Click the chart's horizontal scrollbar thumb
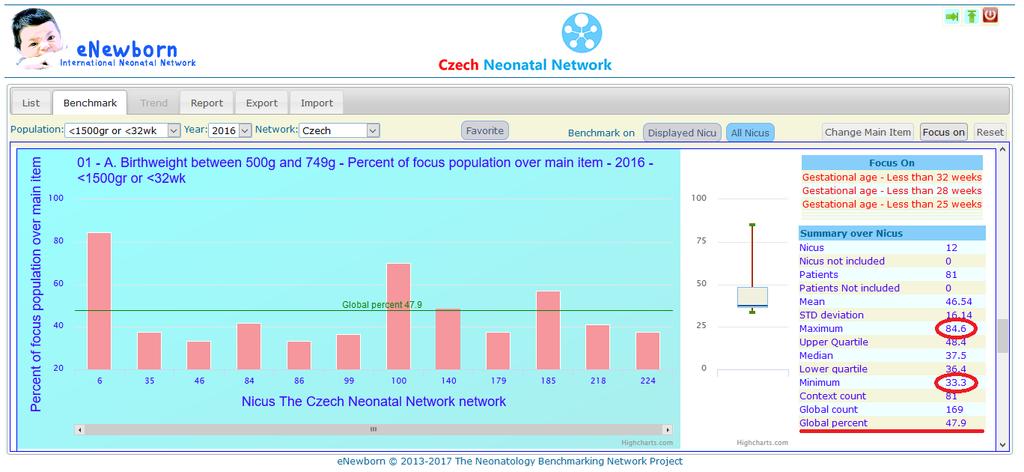 tap(373, 430)
